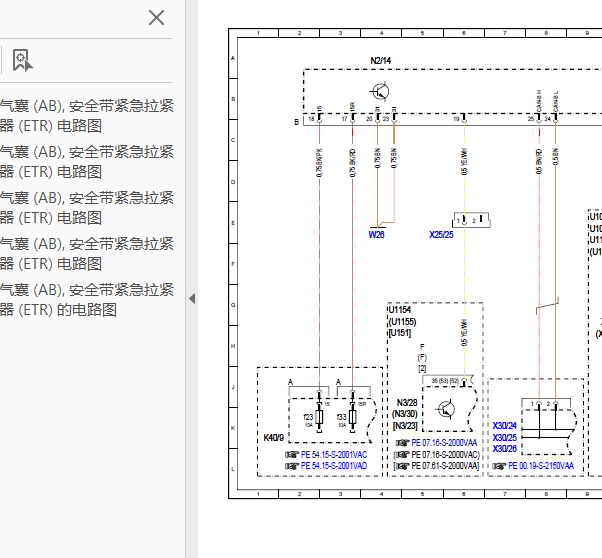
Task: Click the CAN B H pin label
Action: click(539, 101)
